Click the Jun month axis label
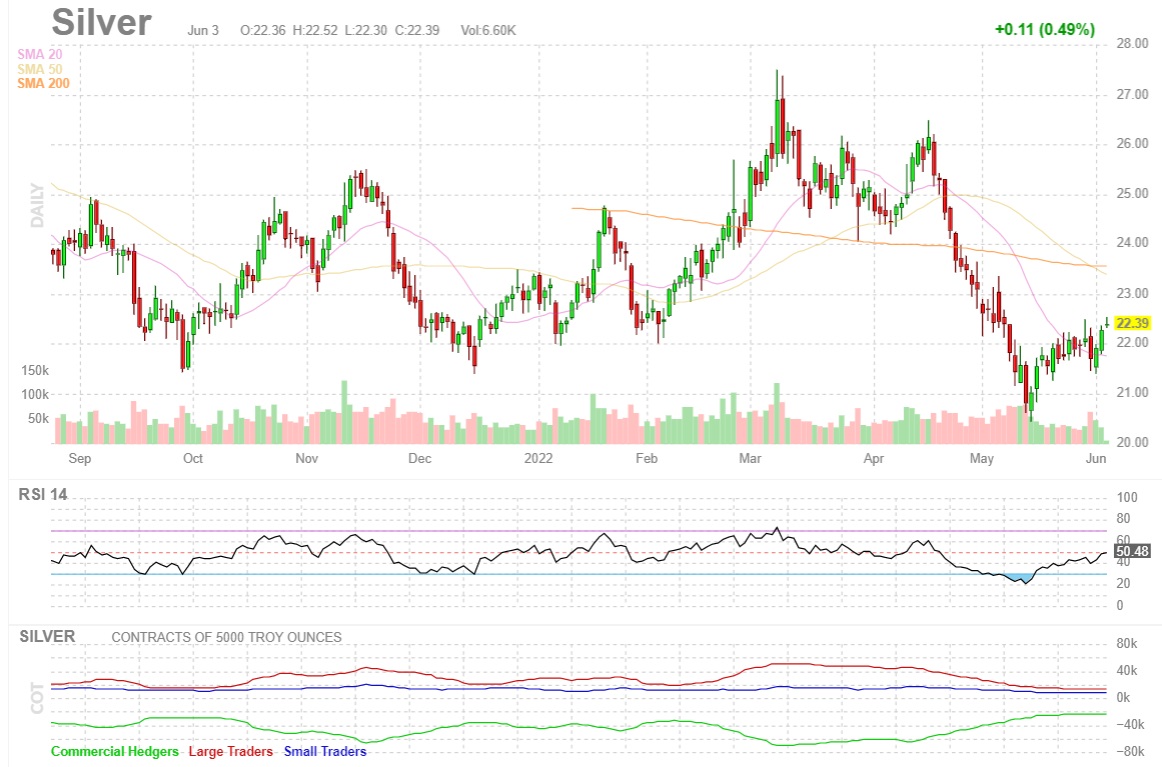Image resolution: width=1162 pixels, height=767 pixels. (x=1096, y=458)
